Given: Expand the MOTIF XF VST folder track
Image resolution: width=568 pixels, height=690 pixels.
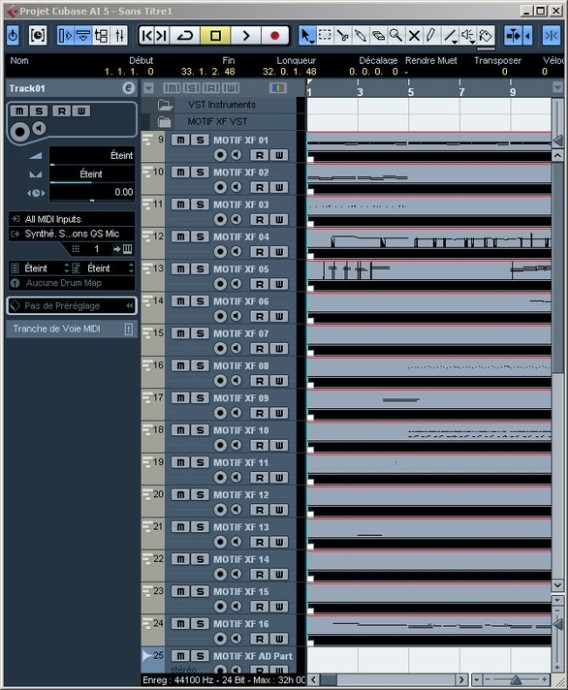Looking at the screenshot, I should 165,121.
